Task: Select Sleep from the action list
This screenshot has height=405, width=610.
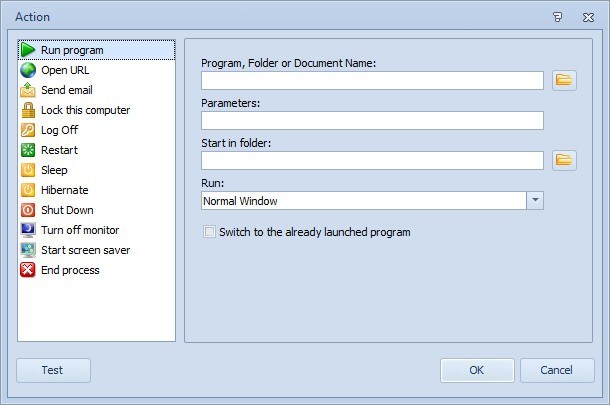Action: point(54,170)
